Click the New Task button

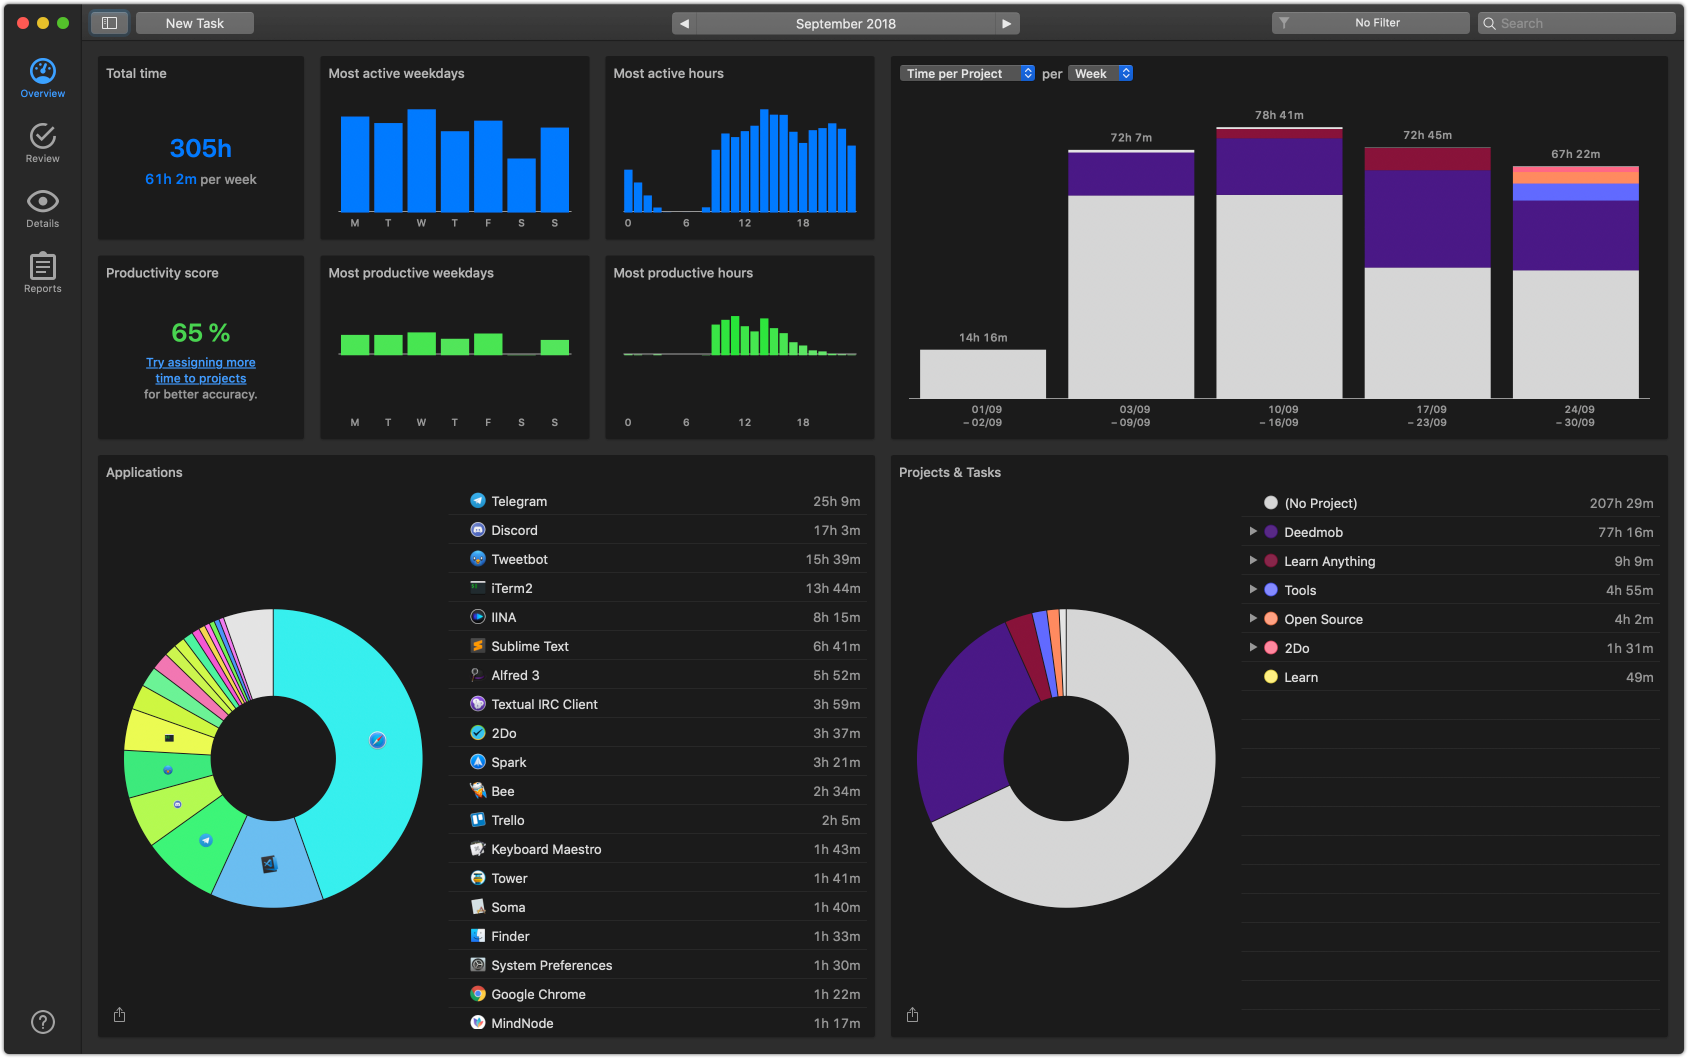point(195,23)
